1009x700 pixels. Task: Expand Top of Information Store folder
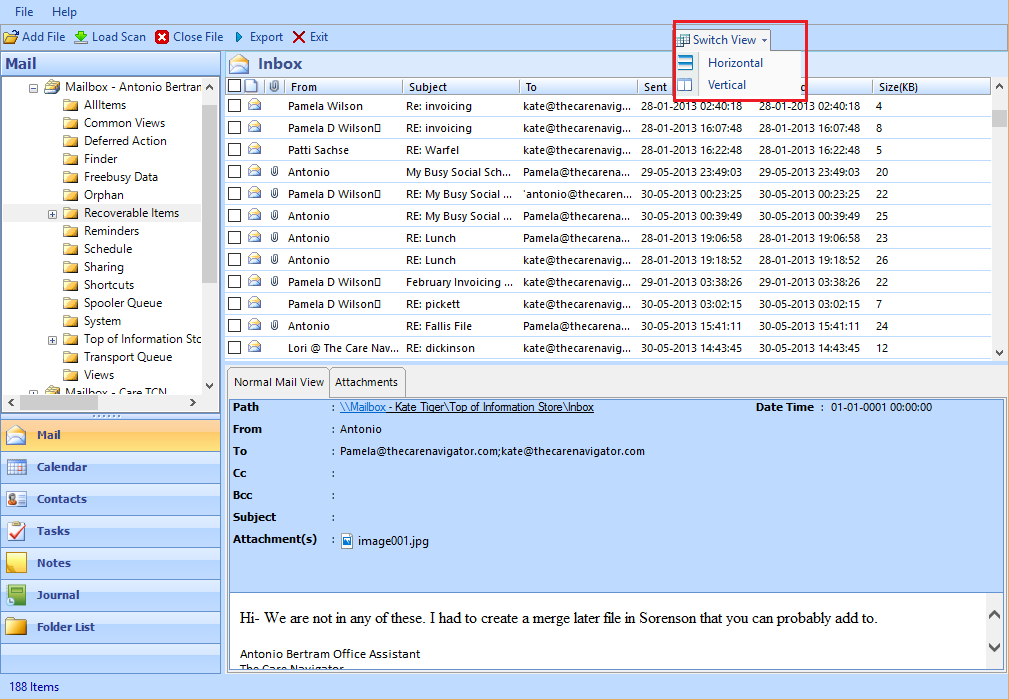(x=53, y=340)
